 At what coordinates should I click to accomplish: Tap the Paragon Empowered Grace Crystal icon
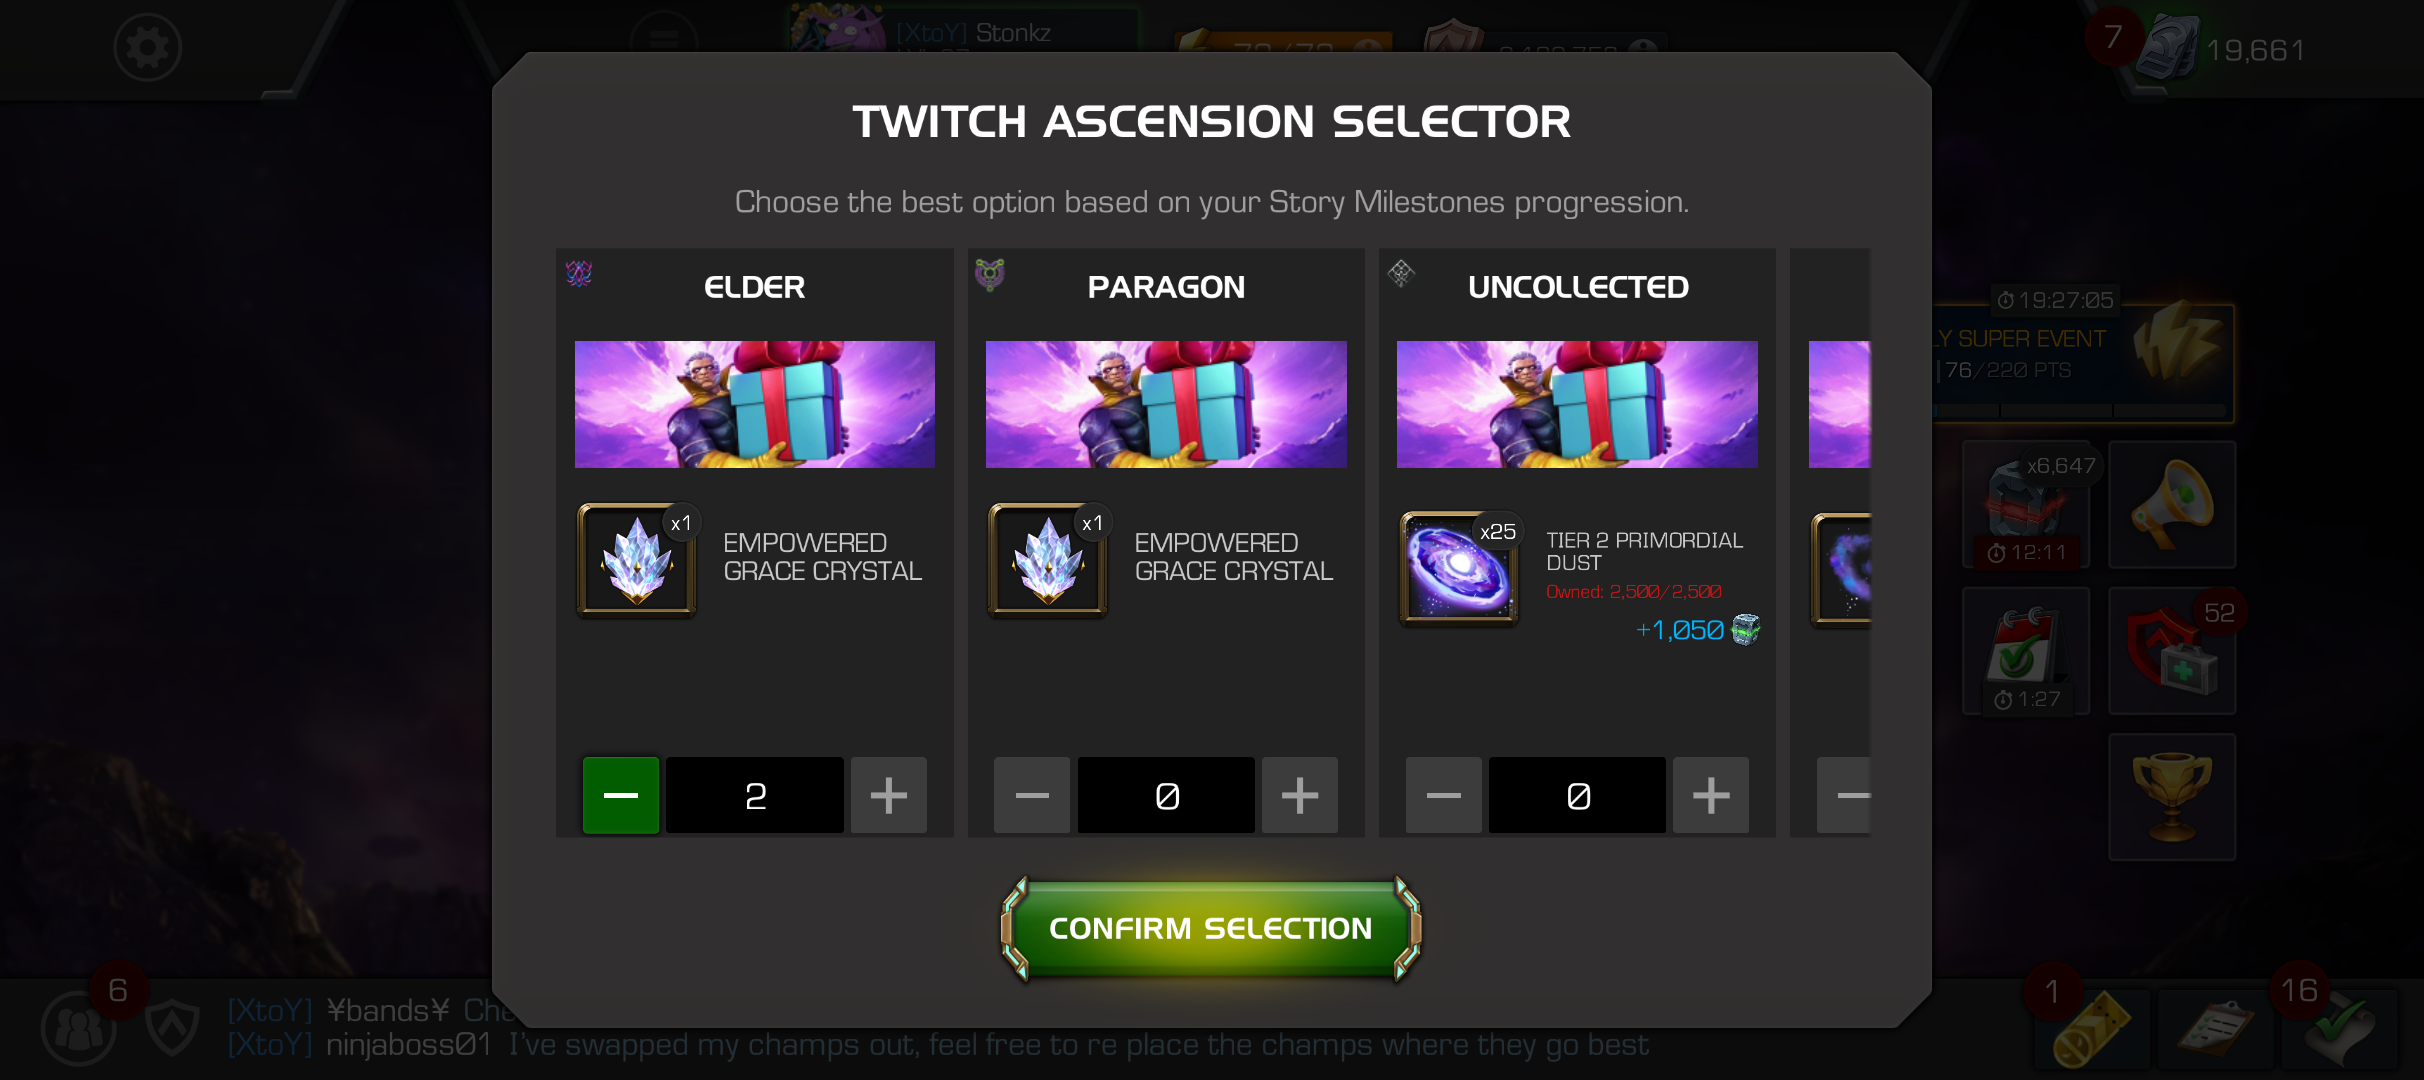pyautogui.click(x=1048, y=559)
